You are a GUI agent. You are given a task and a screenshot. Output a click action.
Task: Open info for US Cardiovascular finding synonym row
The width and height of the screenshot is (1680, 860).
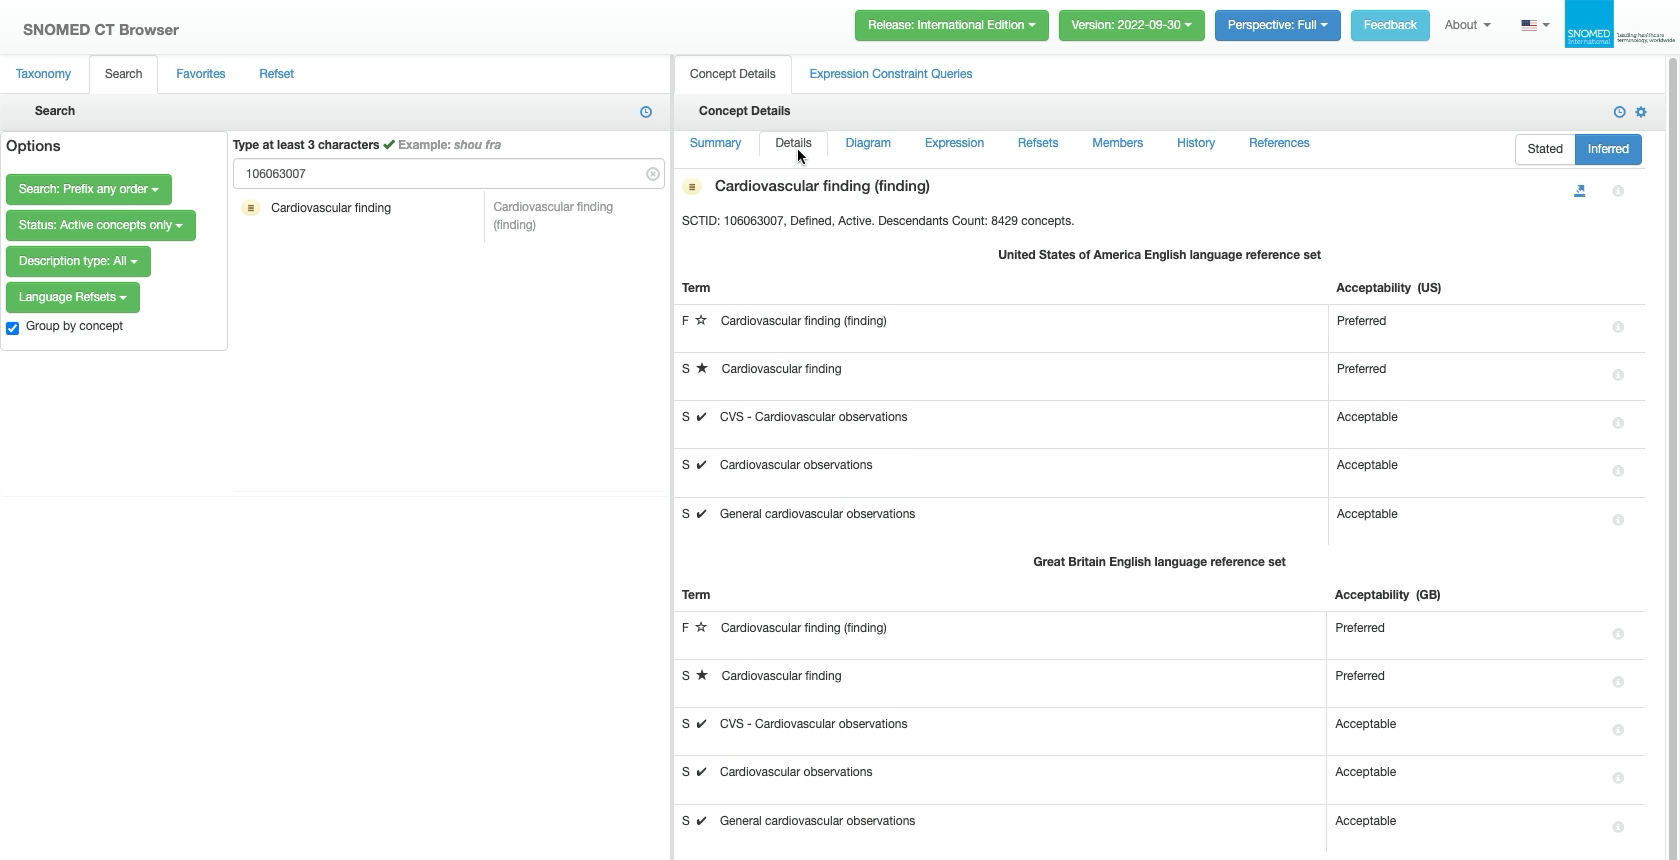click(1618, 375)
